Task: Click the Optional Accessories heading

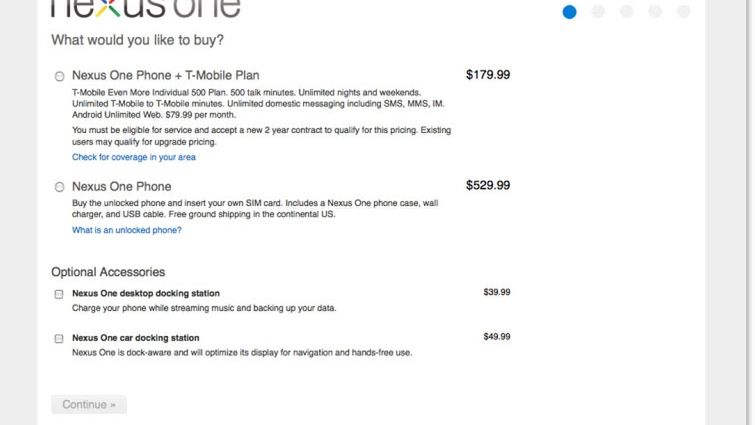Action: click(x=108, y=272)
